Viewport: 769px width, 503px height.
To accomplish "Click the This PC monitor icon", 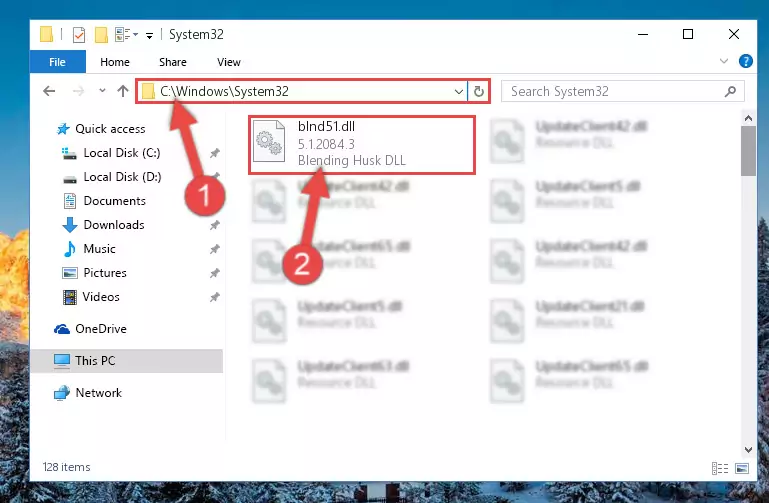I will (x=62, y=361).
